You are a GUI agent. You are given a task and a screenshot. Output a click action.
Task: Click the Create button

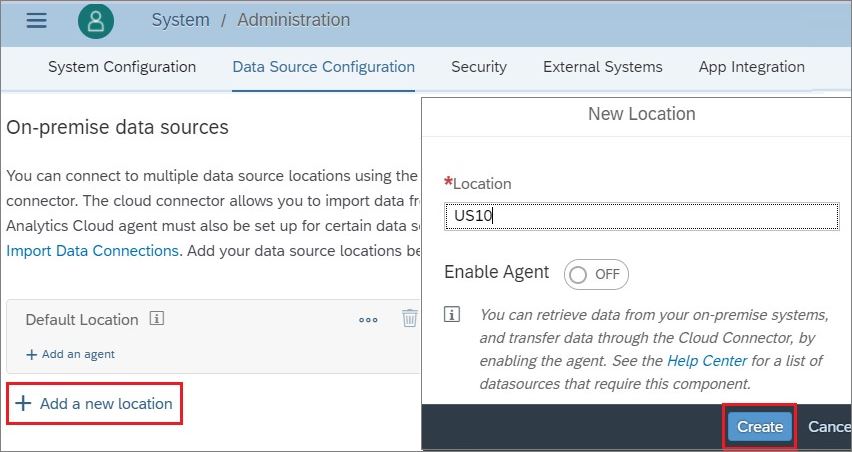pyautogui.click(x=760, y=426)
